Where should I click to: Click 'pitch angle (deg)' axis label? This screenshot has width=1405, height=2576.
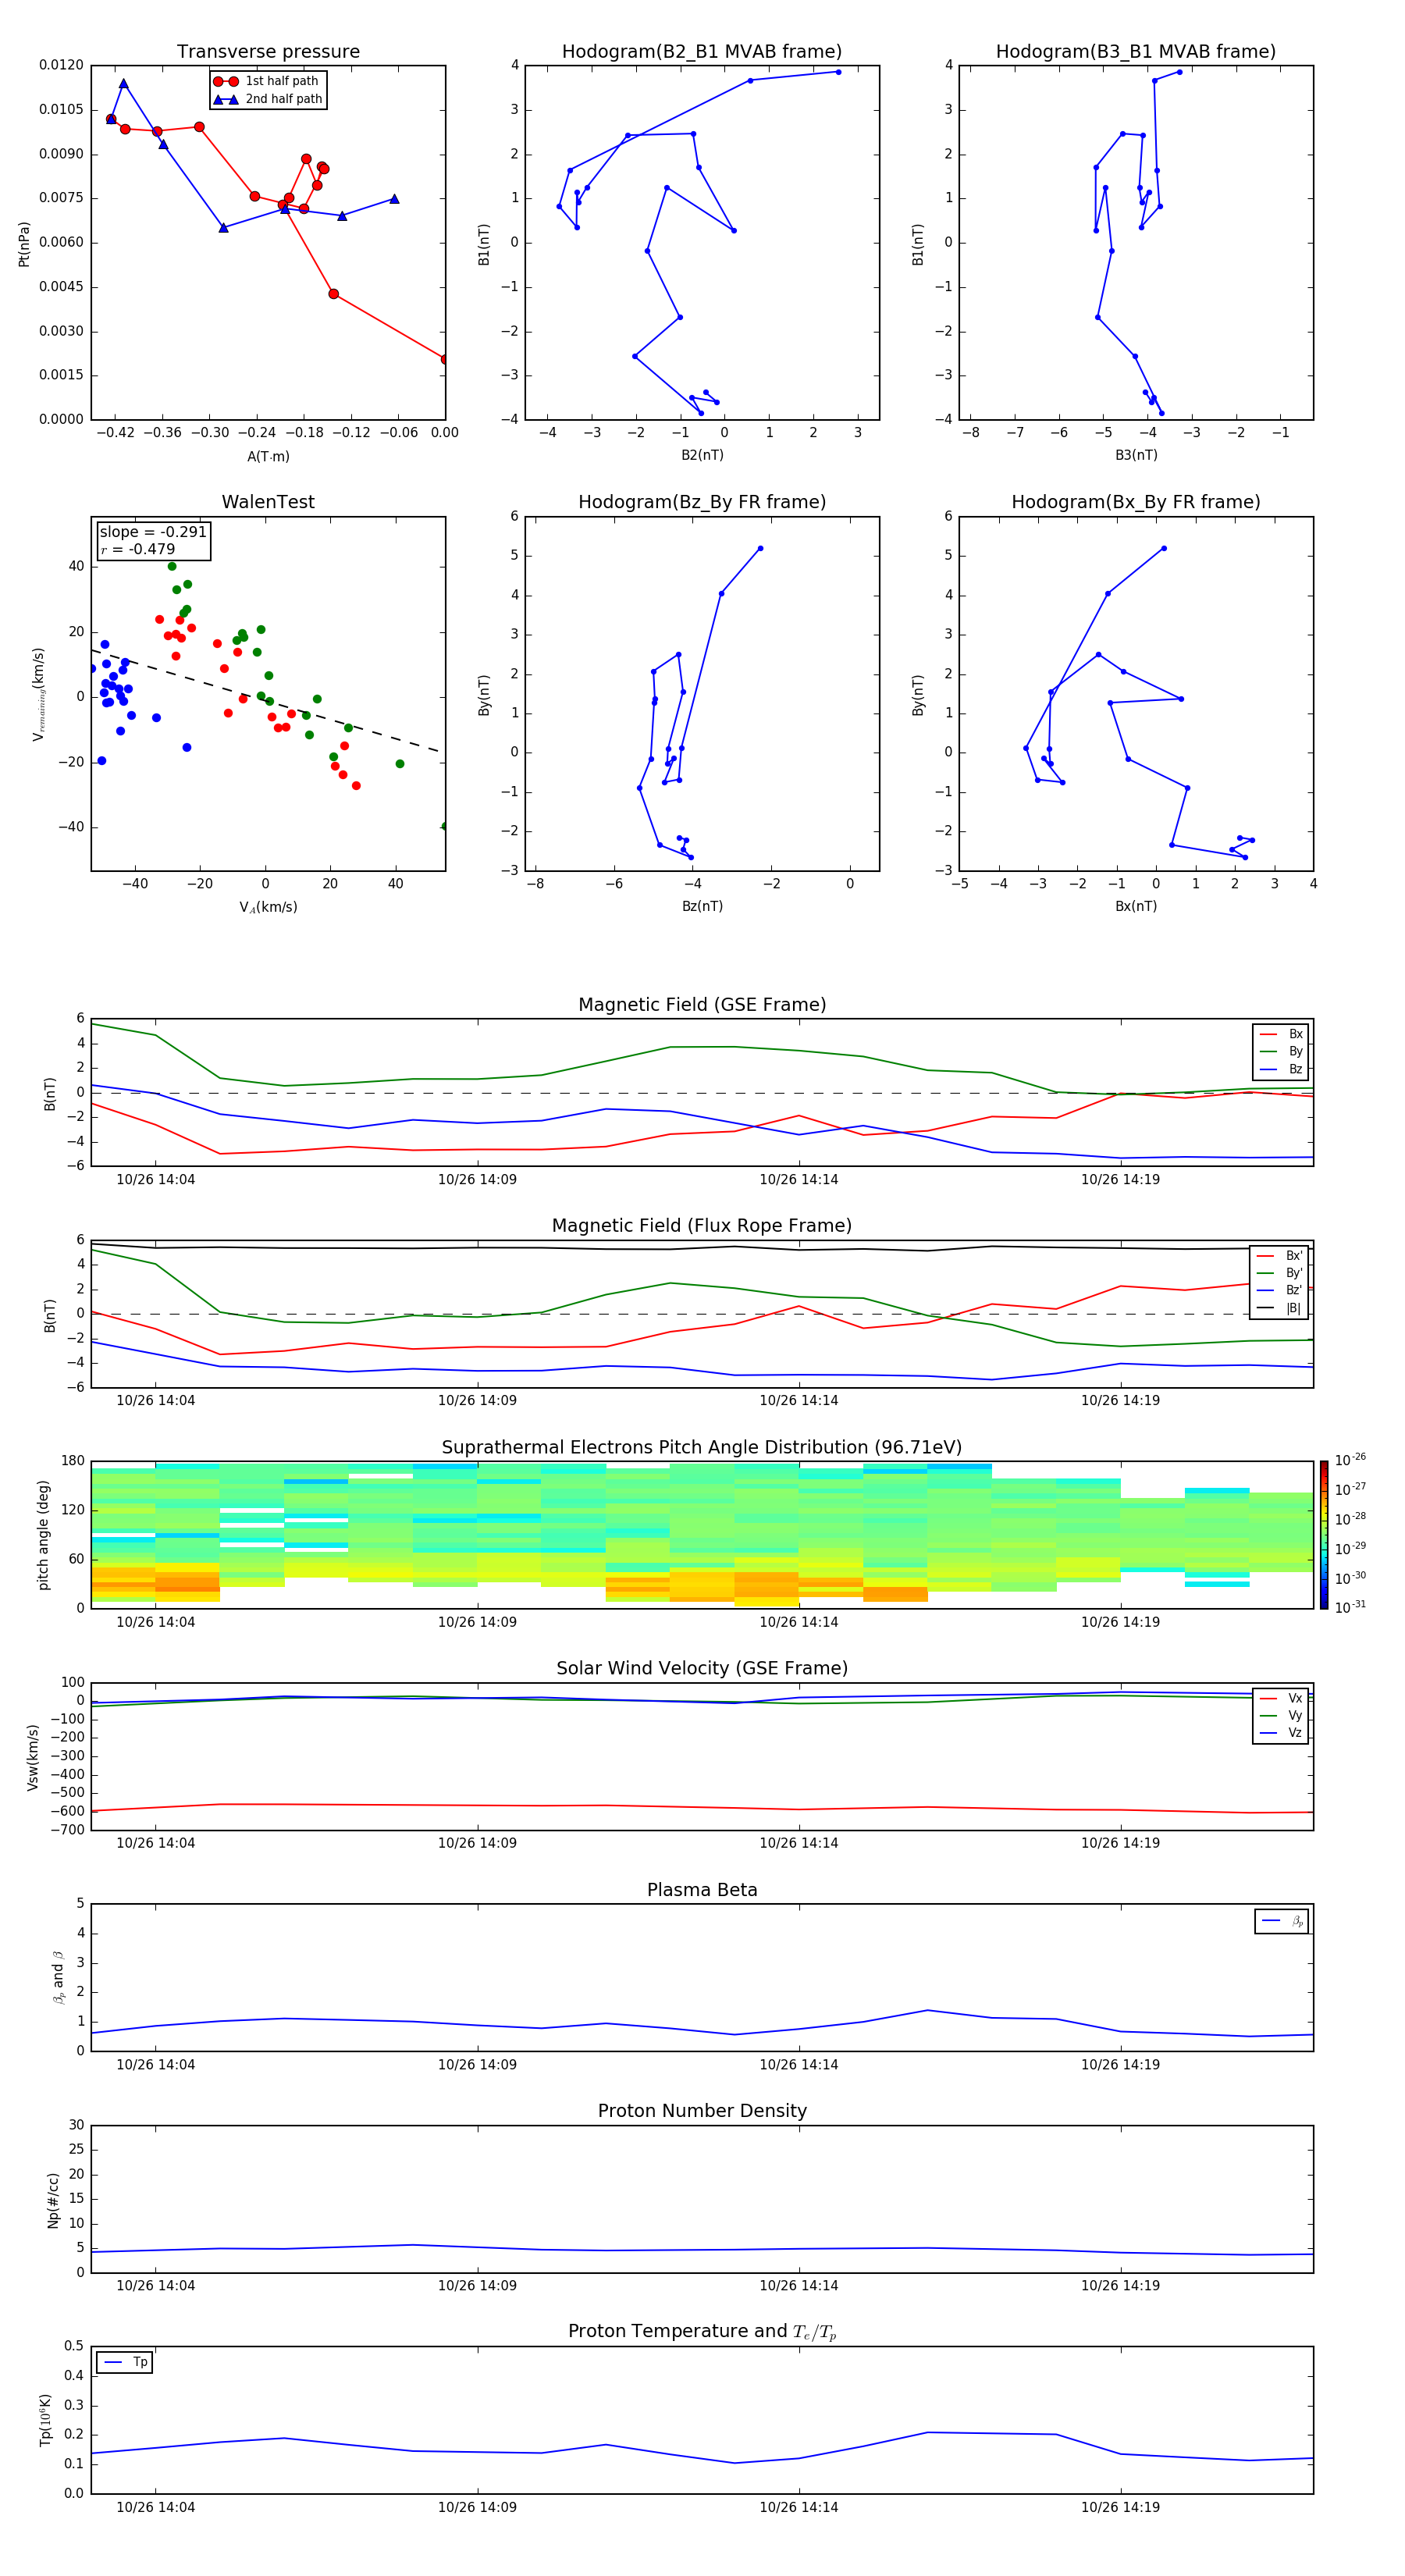click(x=43, y=1535)
